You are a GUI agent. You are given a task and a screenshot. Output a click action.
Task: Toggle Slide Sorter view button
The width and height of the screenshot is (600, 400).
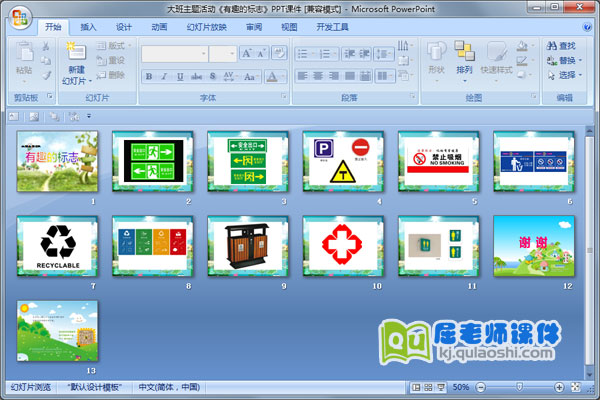point(428,387)
